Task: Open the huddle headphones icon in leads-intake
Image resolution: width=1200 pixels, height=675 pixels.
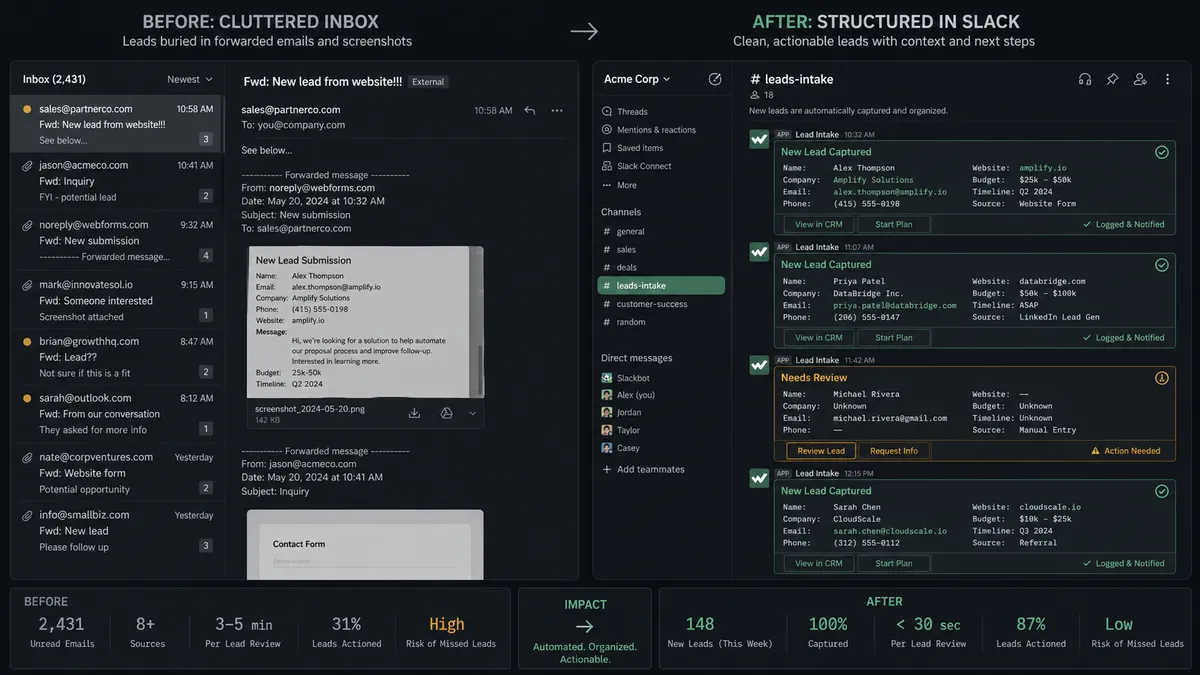Action: tap(1085, 79)
